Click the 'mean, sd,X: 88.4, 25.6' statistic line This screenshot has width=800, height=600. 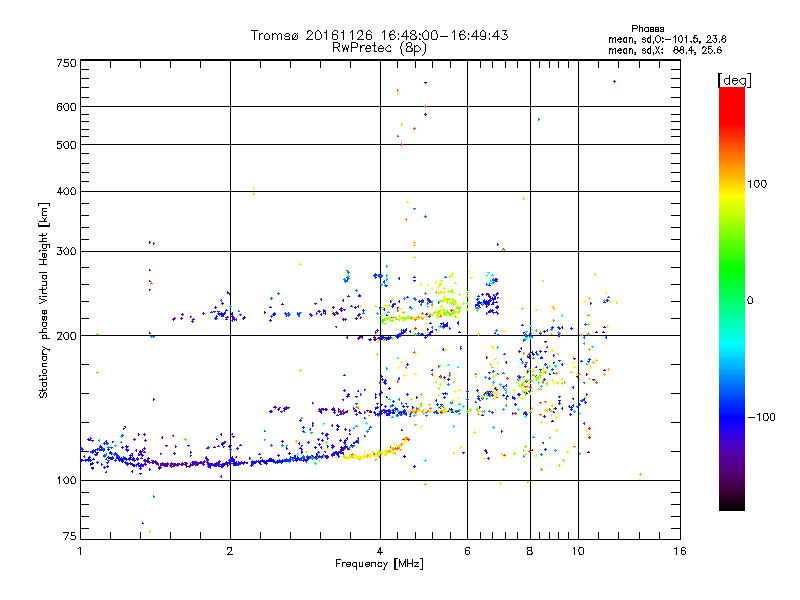coord(665,50)
